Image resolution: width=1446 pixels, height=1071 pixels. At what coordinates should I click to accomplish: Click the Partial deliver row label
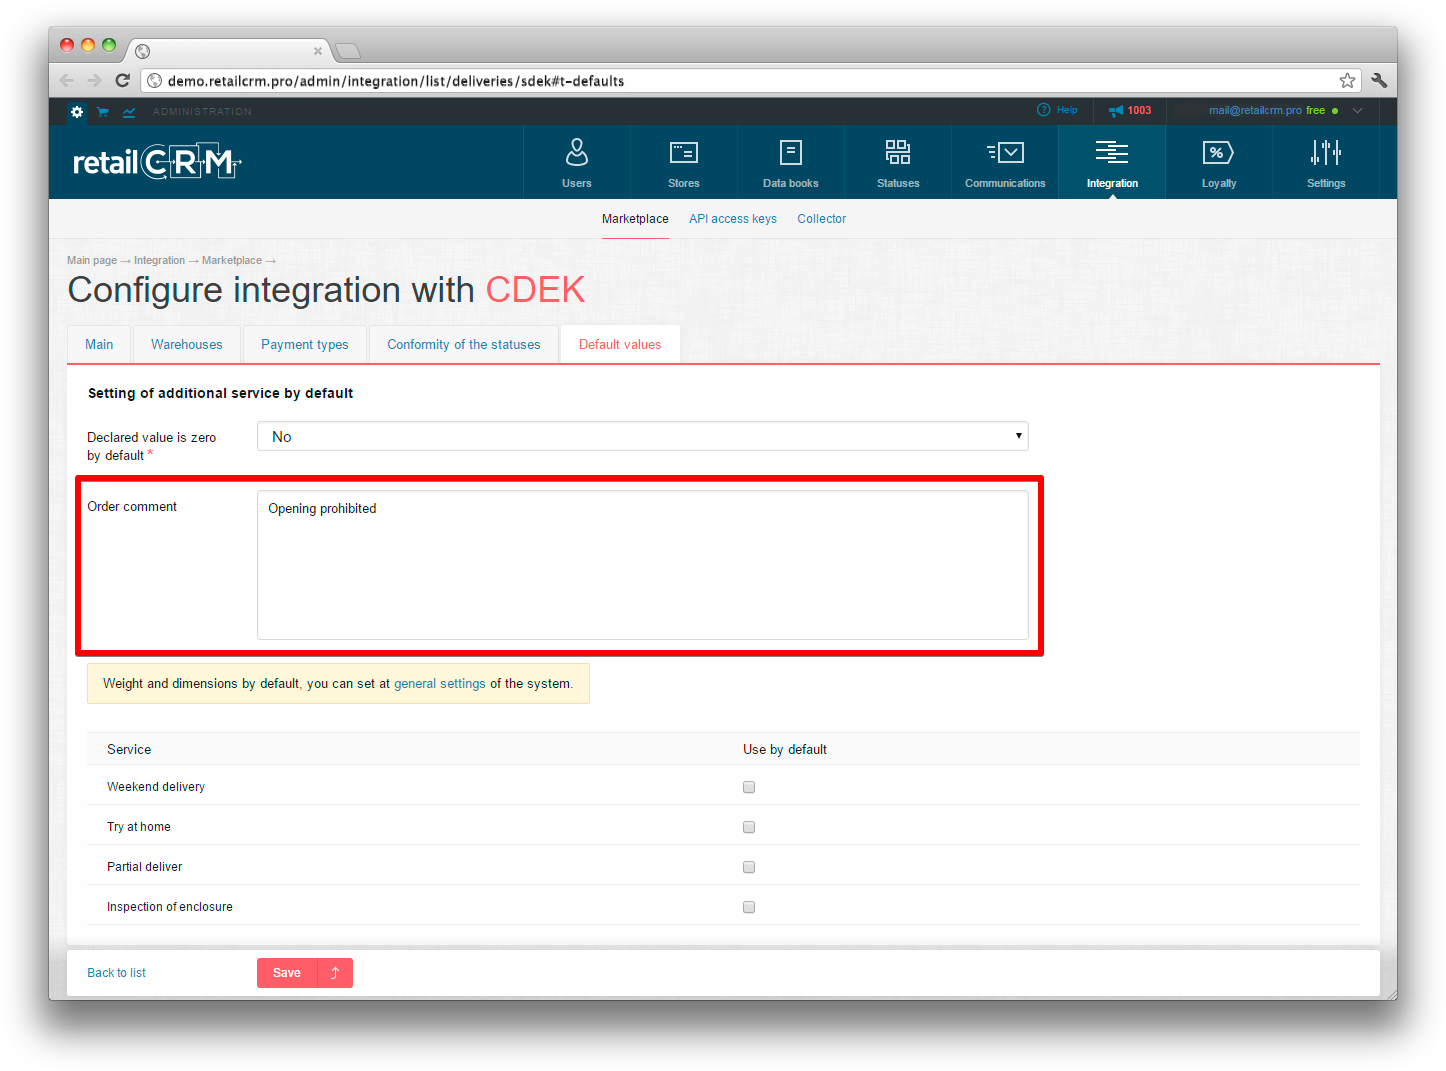145,867
